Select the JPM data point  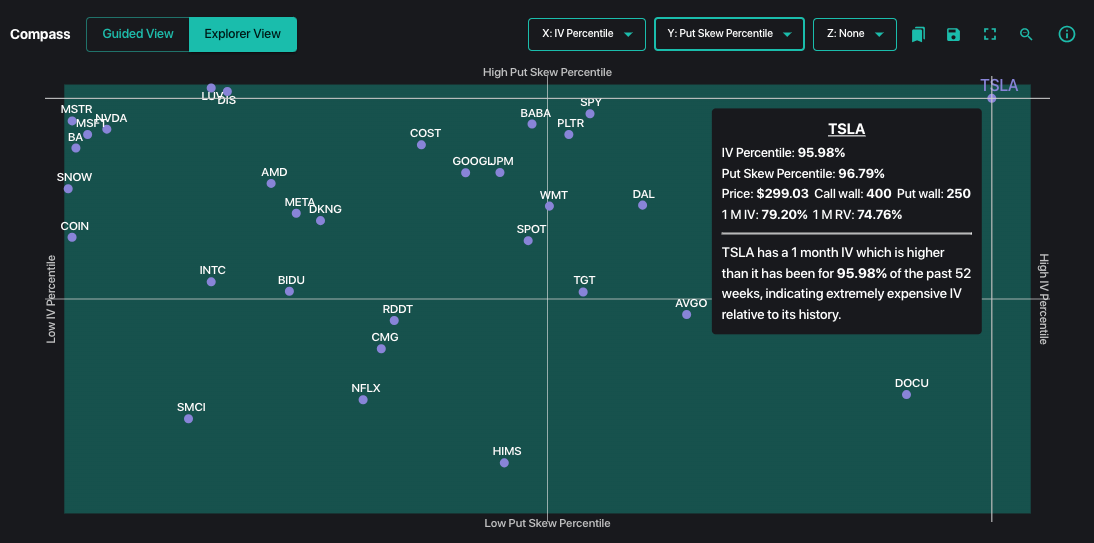(x=500, y=172)
